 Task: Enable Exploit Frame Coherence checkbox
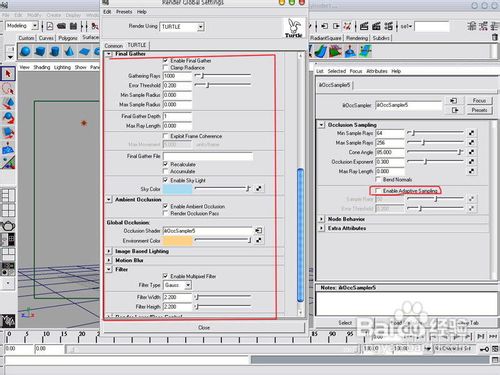coord(165,136)
